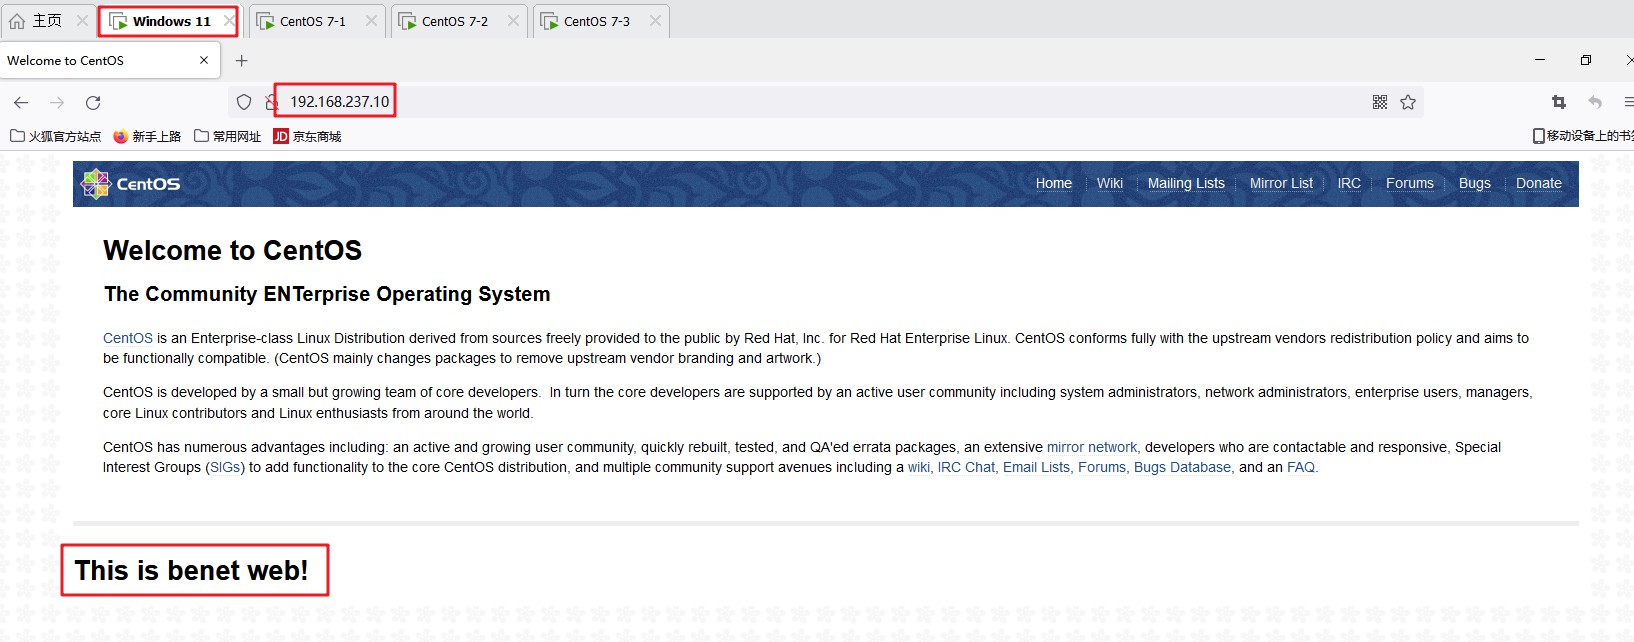
Task: Click the tracking protection shield icon
Action: [x=244, y=102]
